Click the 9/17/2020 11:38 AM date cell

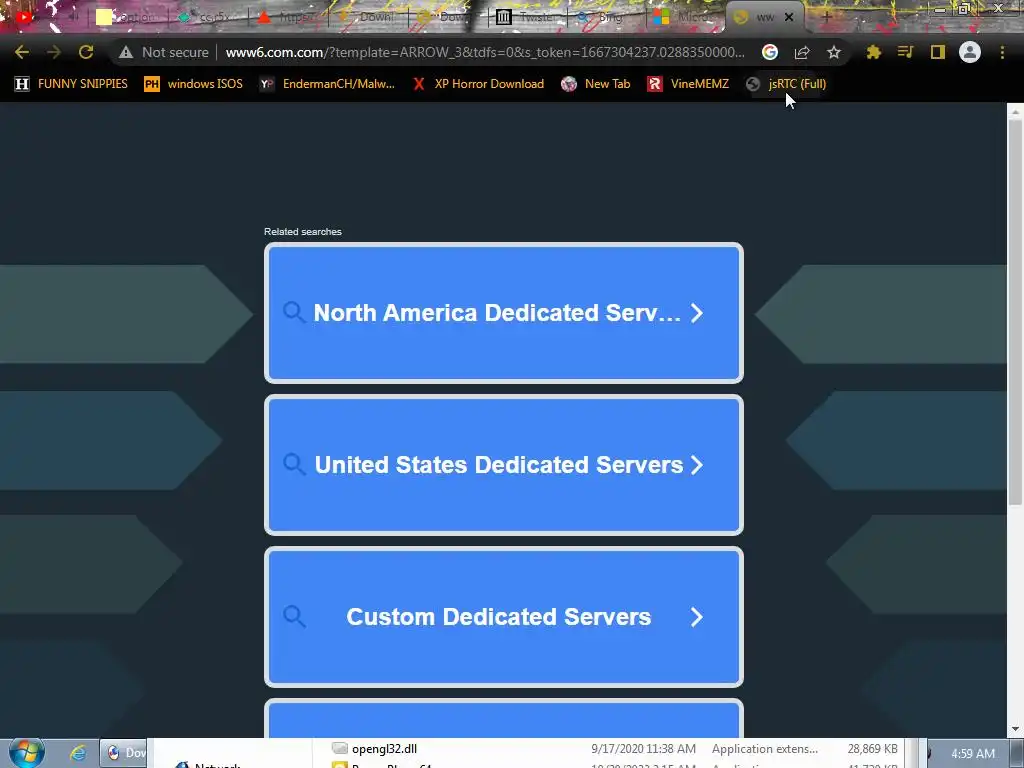click(x=643, y=749)
